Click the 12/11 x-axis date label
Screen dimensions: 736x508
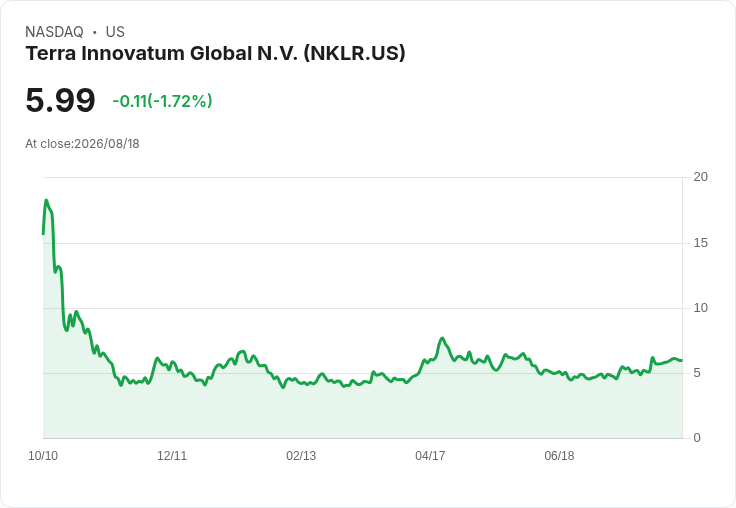(172, 455)
